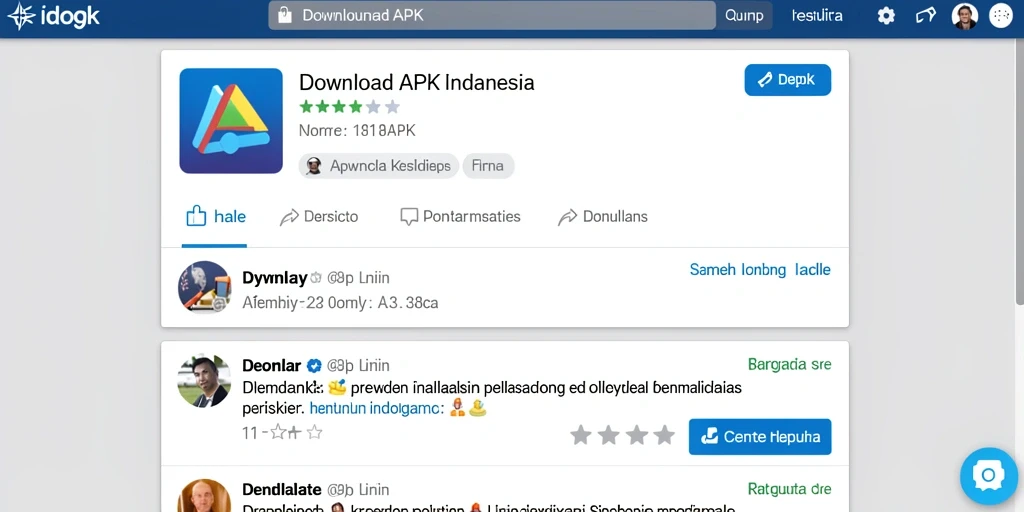The image size is (1024, 512).
Task: Click the Depik button
Action: [788, 80]
